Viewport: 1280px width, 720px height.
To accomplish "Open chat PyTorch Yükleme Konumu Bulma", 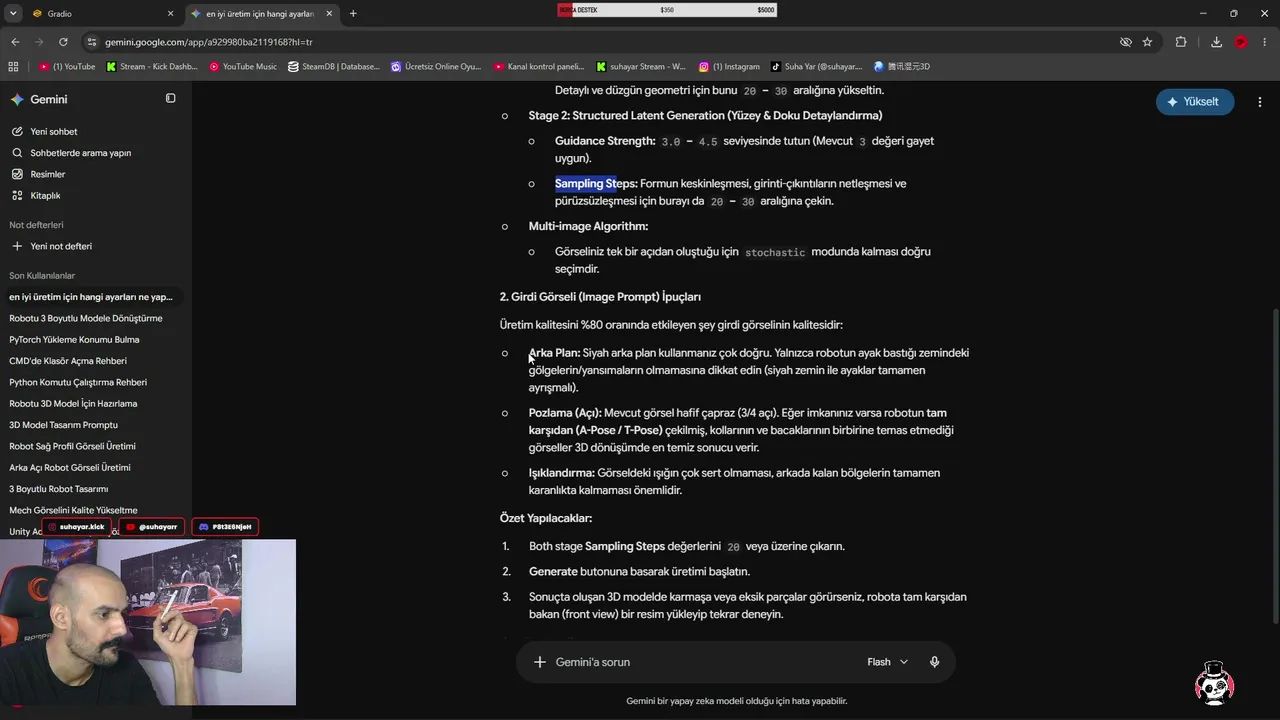I will click(74, 339).
